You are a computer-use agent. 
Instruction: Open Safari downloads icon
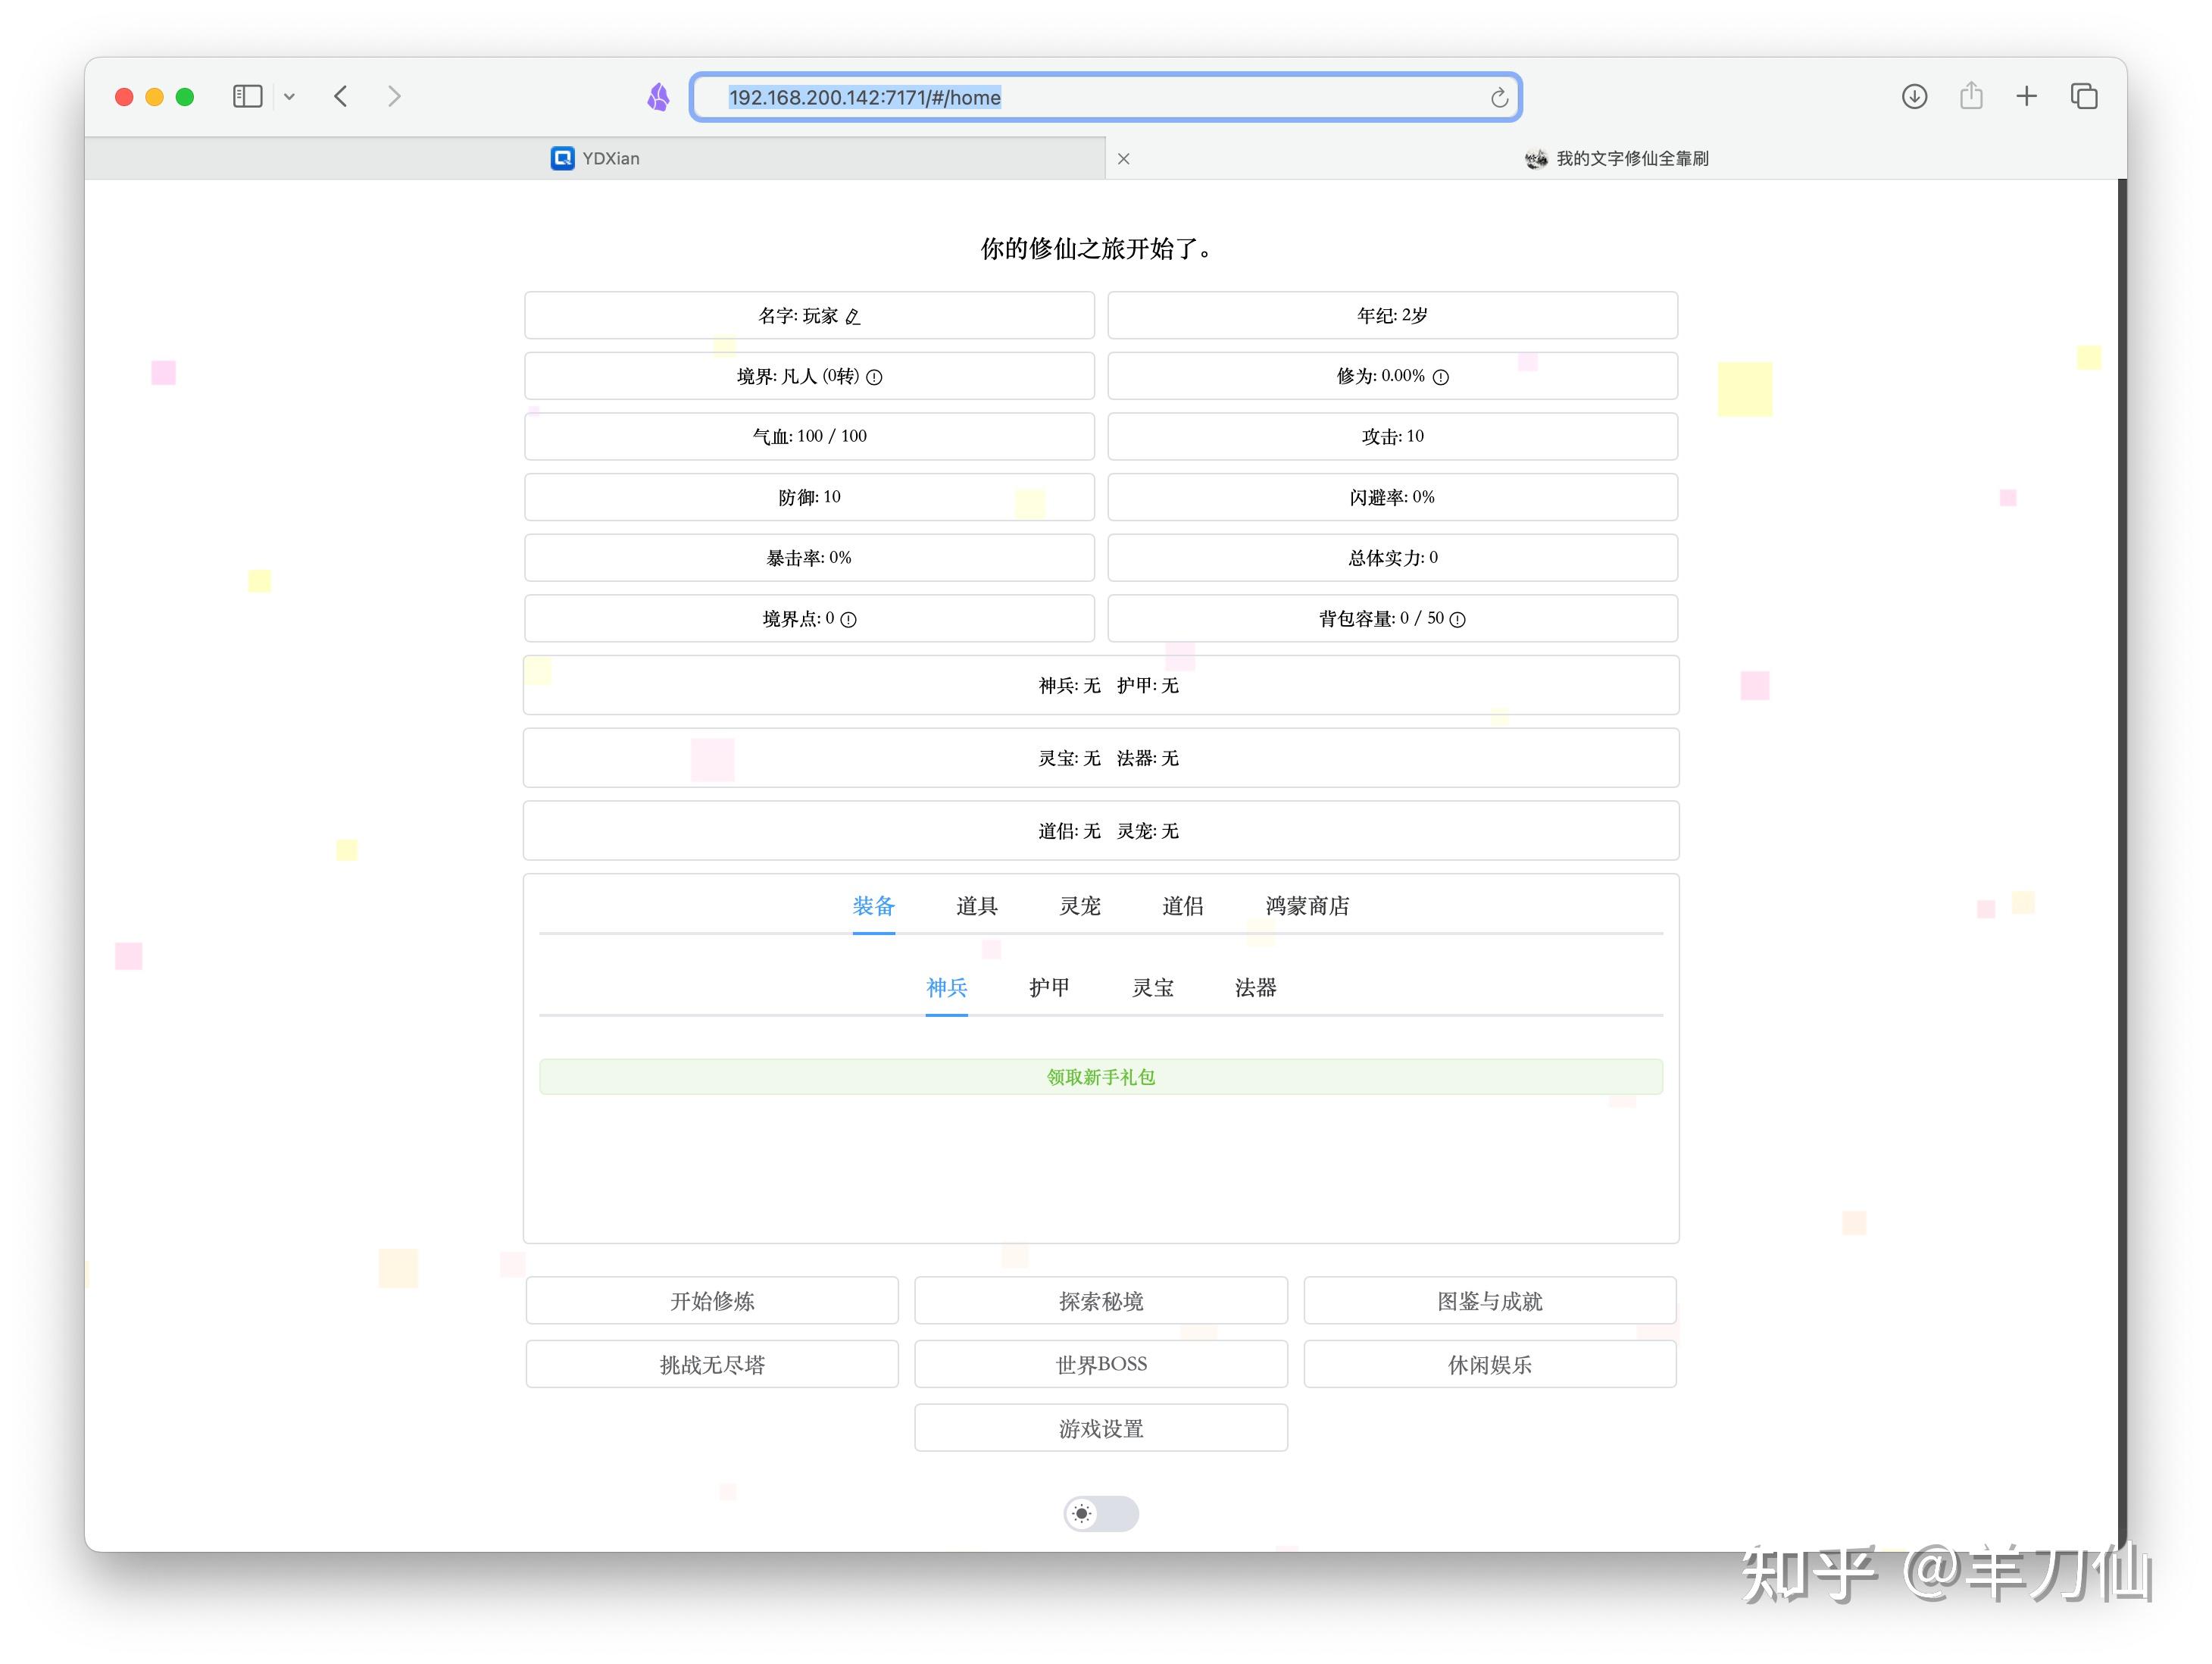pyautogui.click(x=1914, y=97)
